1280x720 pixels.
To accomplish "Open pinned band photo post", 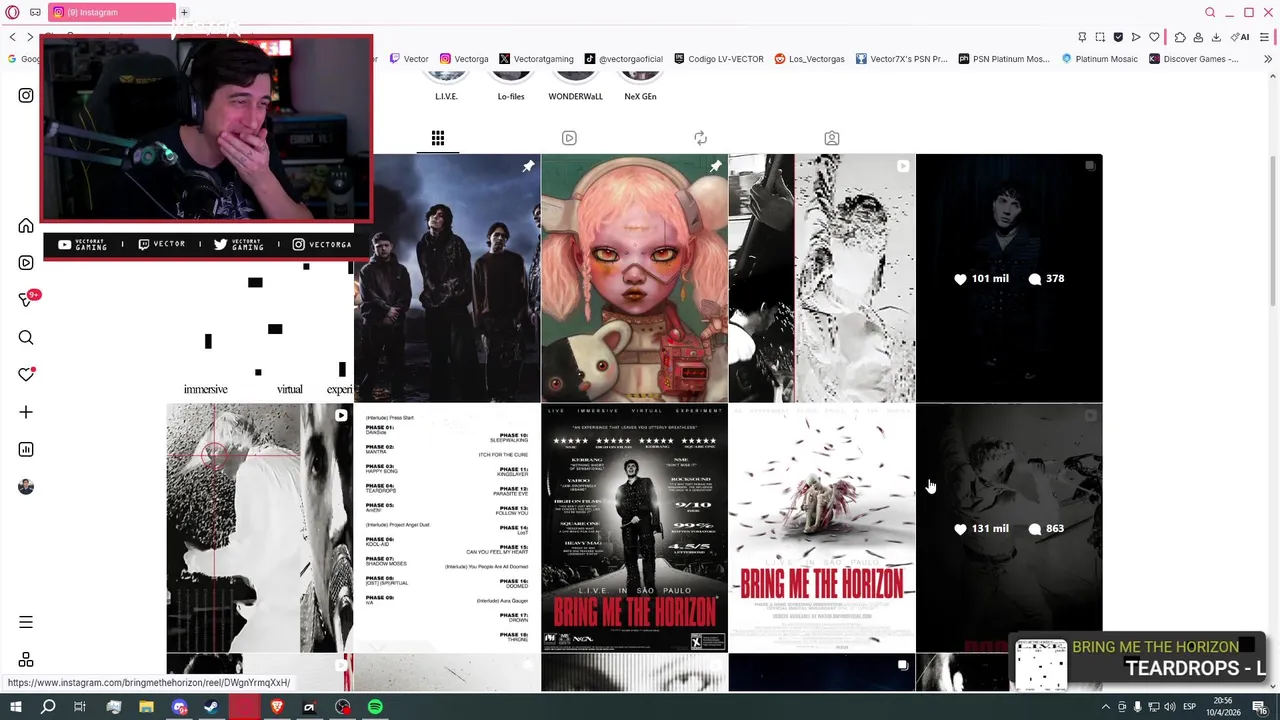I will [447, 278].
